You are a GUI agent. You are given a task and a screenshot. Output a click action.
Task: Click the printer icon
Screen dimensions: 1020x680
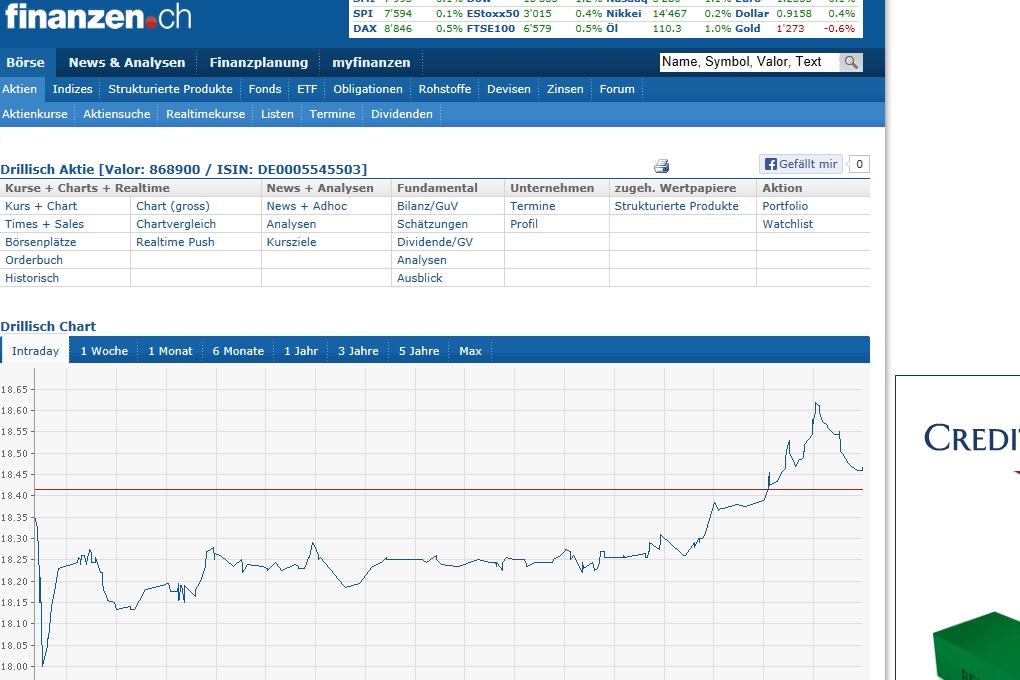coord(661,166)
